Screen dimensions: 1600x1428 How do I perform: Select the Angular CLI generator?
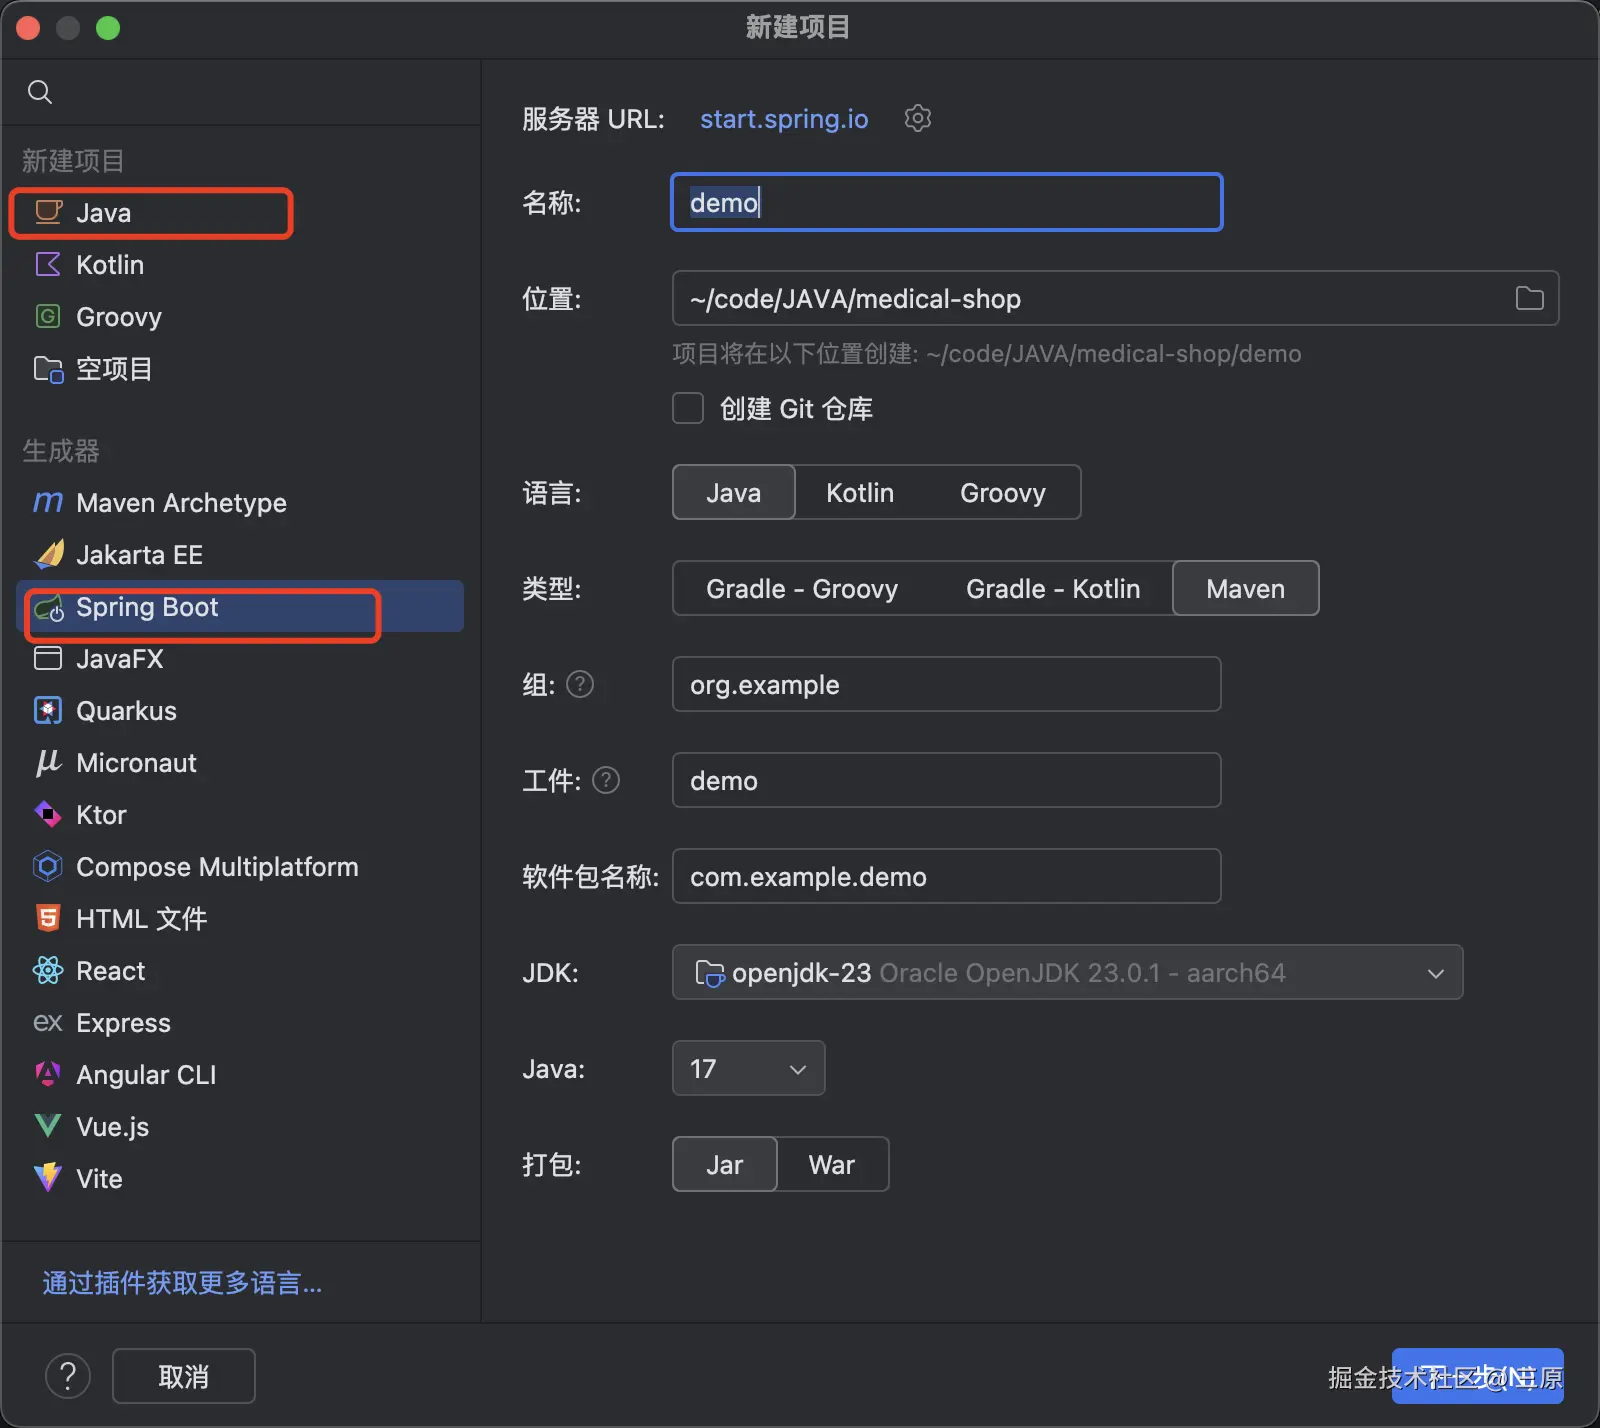pyautogui.click(x=240, y=1075)
